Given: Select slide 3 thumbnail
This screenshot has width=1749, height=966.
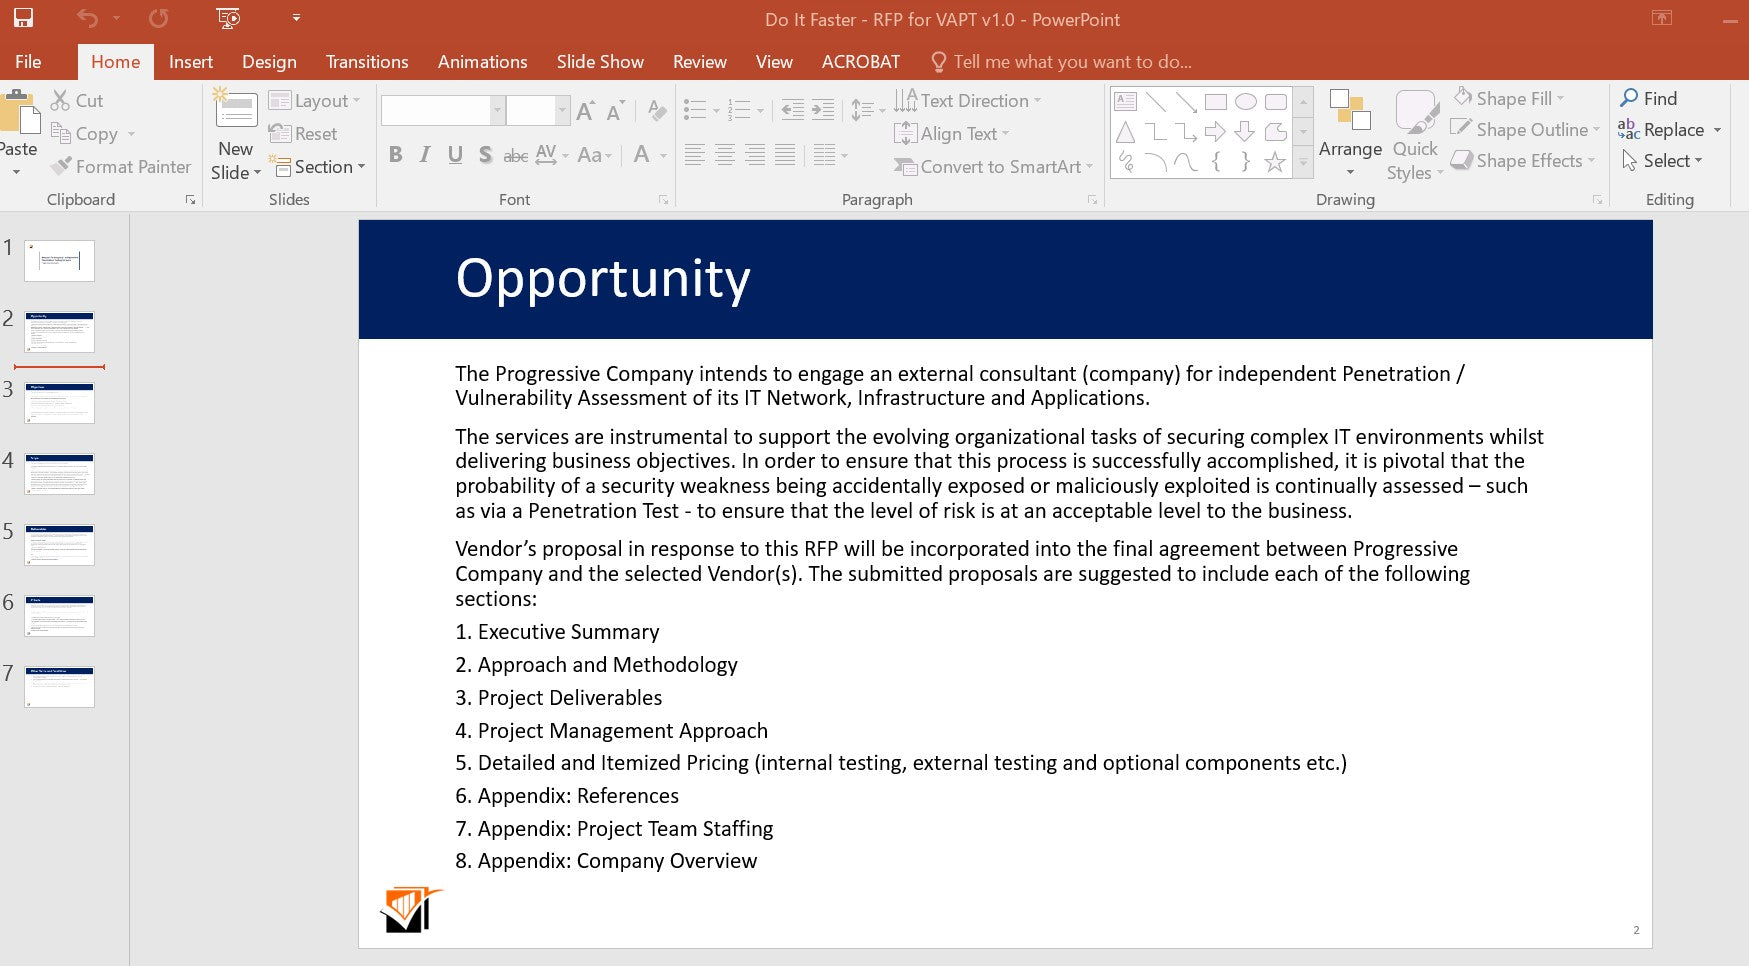Looking at the screenshot, I should tap(59, 403).
